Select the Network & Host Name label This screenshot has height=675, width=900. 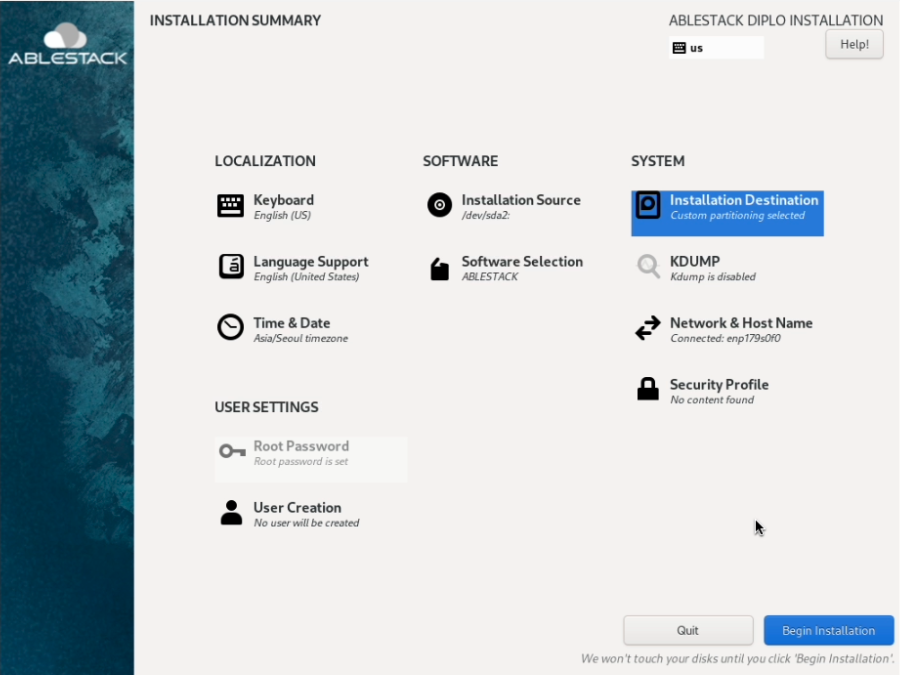point(740,323)
